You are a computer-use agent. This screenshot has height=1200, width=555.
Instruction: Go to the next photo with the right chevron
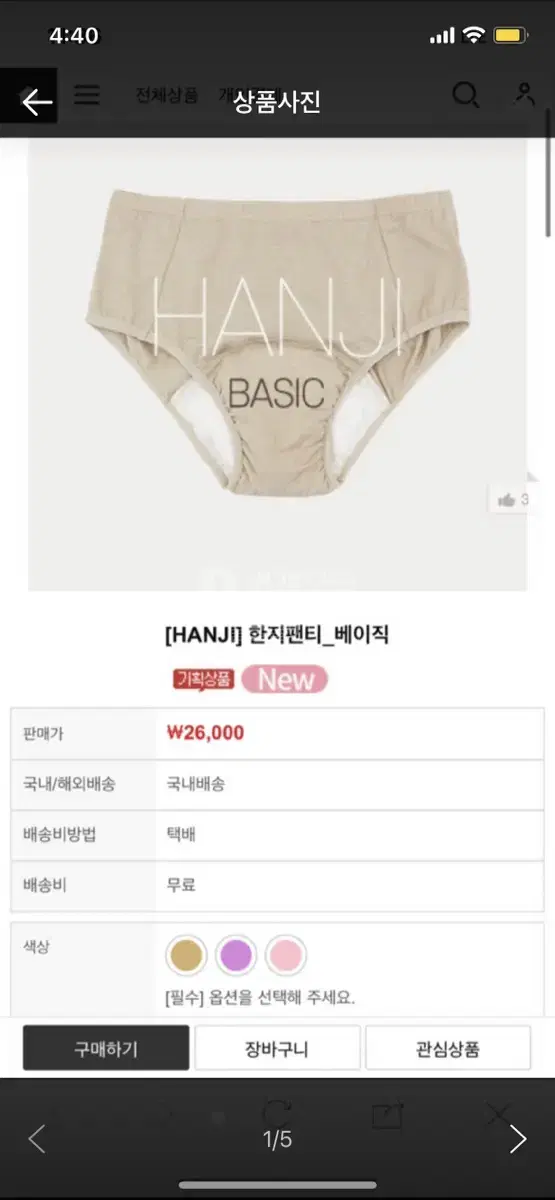[x=518, y=1139]
